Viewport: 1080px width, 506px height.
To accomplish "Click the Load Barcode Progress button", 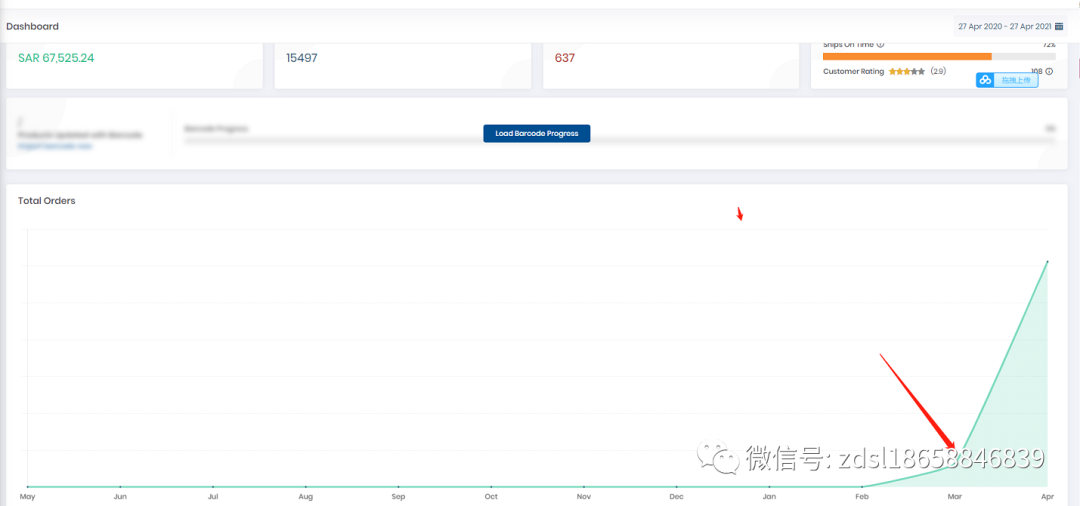I will click(x=537, y=134).
